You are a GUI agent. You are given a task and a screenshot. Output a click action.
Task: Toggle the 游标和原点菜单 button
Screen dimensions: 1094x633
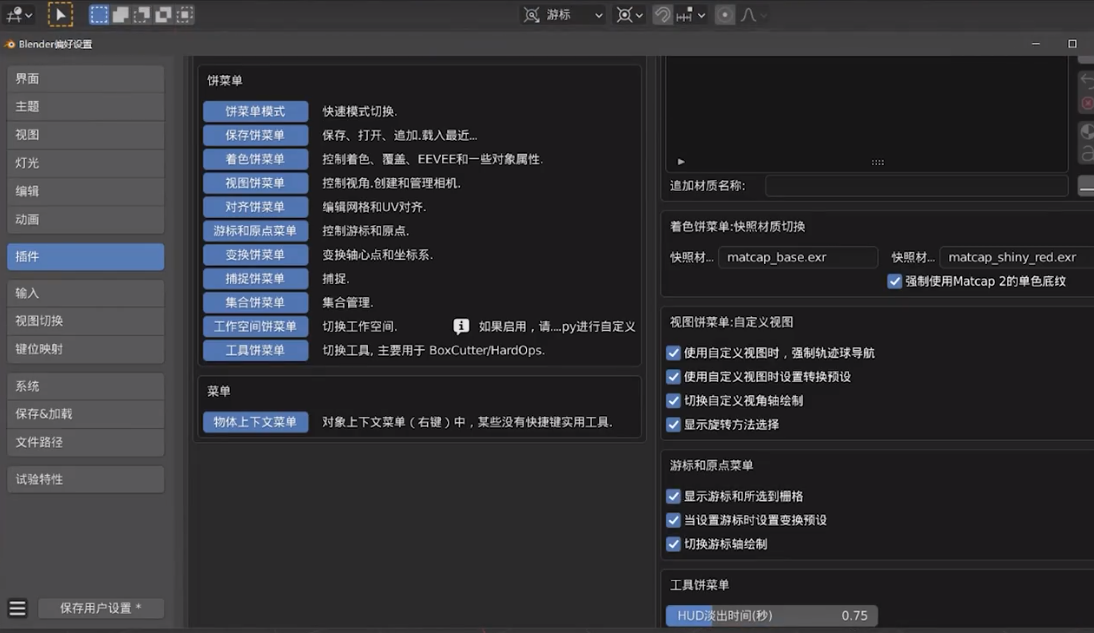pyautogui.click(x=255, y=230)
